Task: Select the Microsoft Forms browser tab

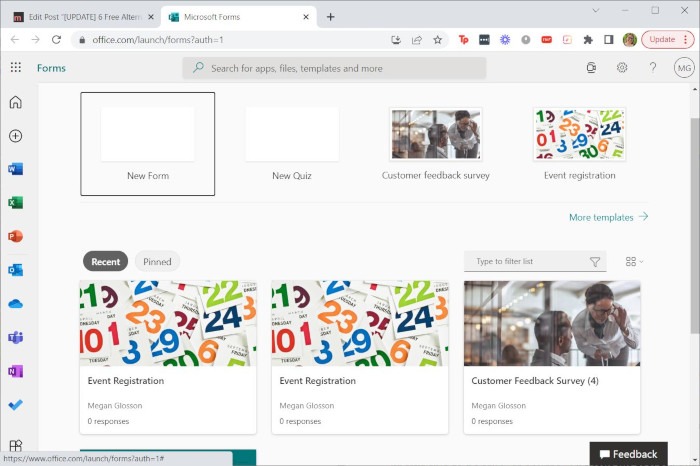Action: pyautogui.click(x=239, y=17)
